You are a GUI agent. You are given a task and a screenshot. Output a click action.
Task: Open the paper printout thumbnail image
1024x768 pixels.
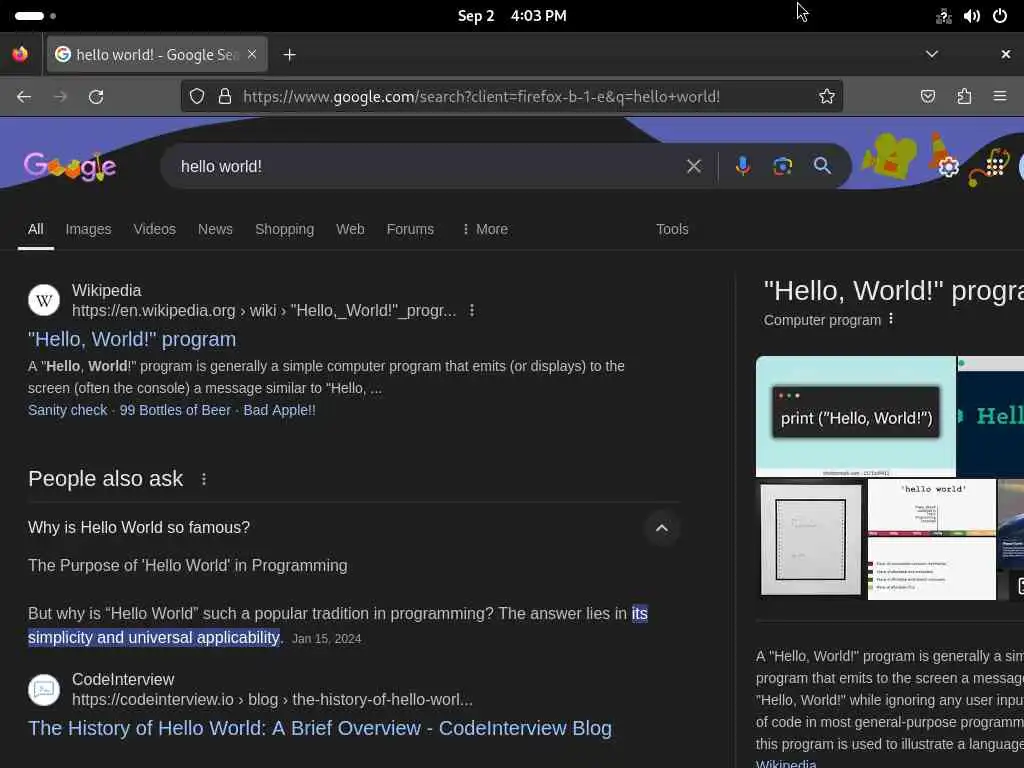click(x=810, y=539)
